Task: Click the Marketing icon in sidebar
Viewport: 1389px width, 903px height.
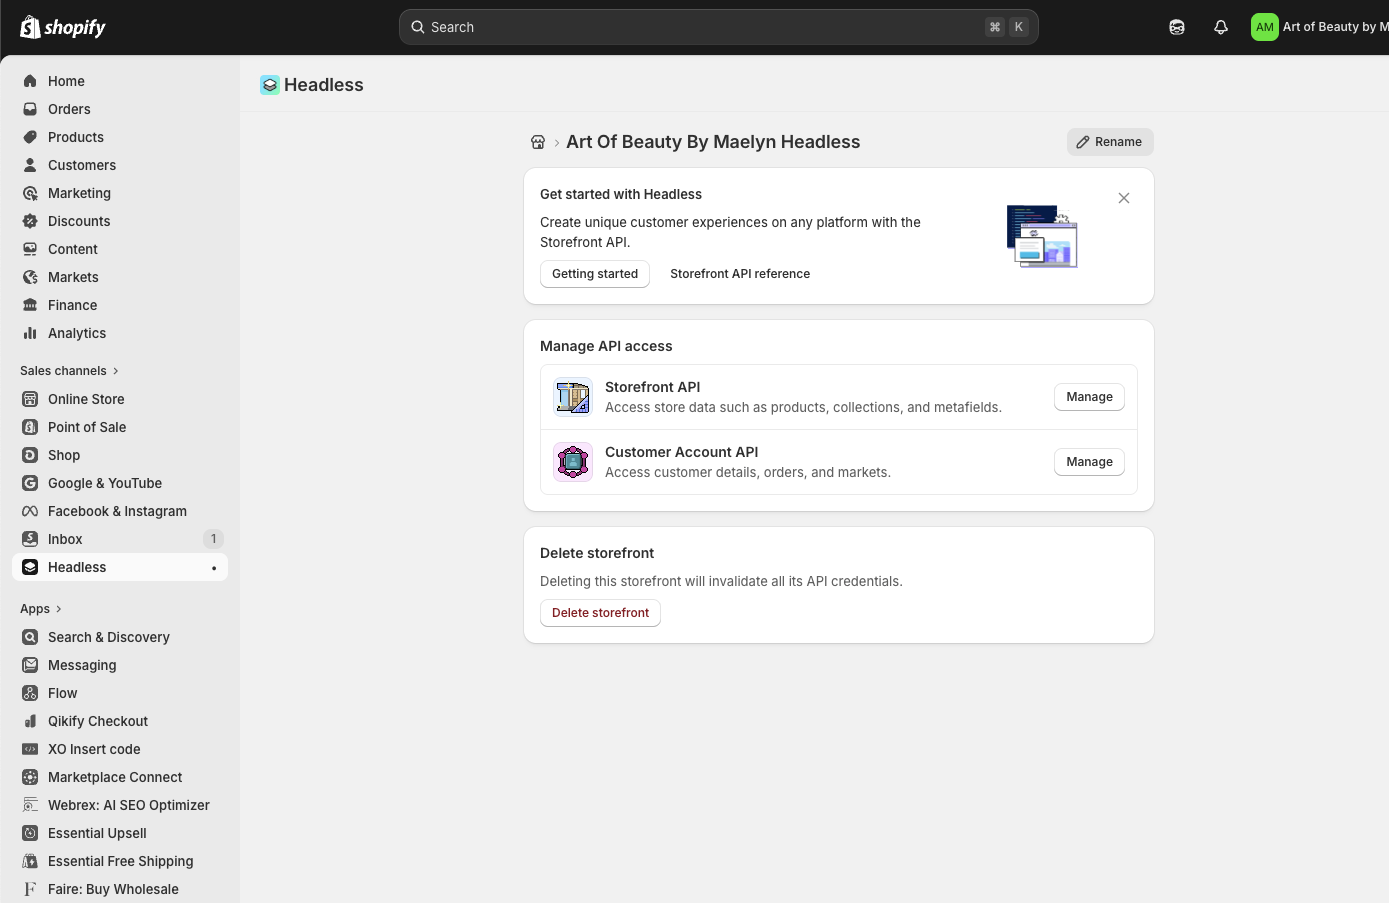Action: coord(30,193)
